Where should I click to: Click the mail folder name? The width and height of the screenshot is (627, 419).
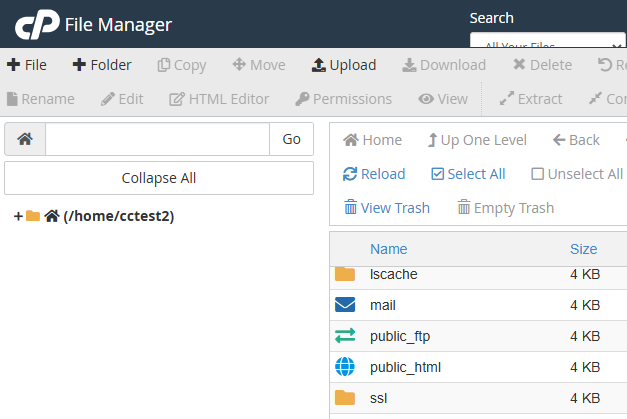point(383,305)
